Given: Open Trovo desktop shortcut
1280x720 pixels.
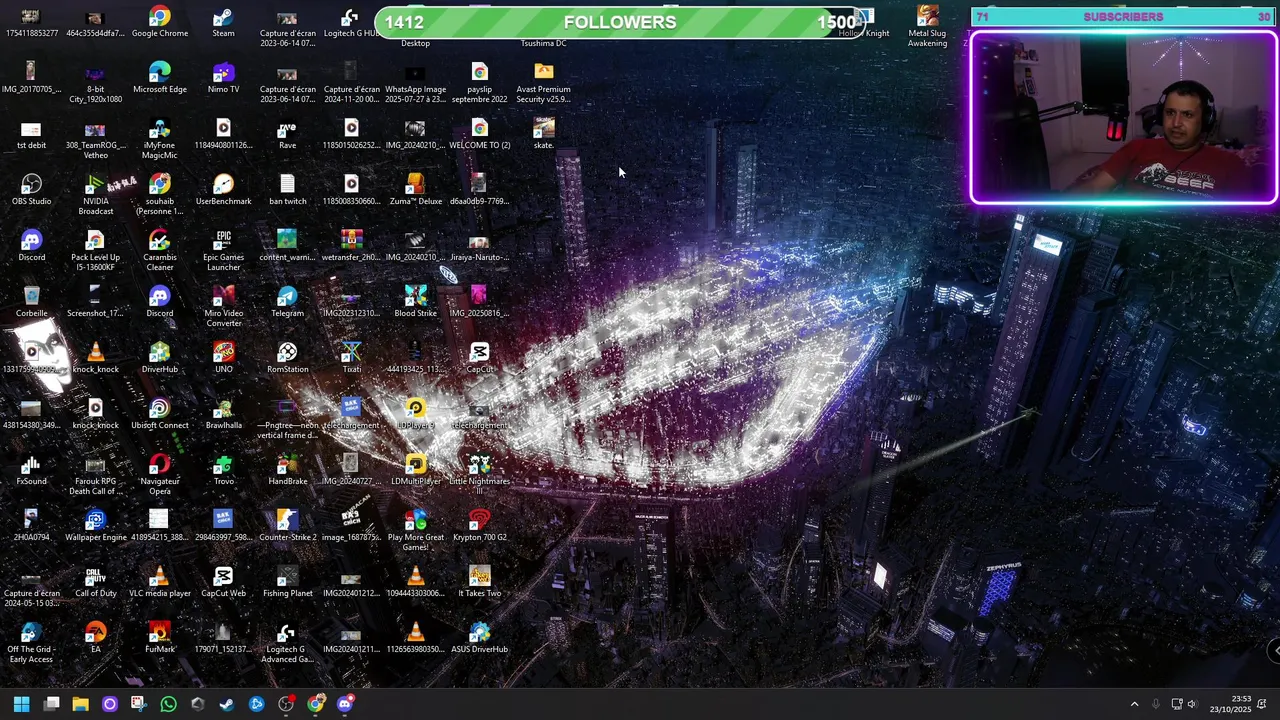Looking at the screenshot, I should click(224, 471).
